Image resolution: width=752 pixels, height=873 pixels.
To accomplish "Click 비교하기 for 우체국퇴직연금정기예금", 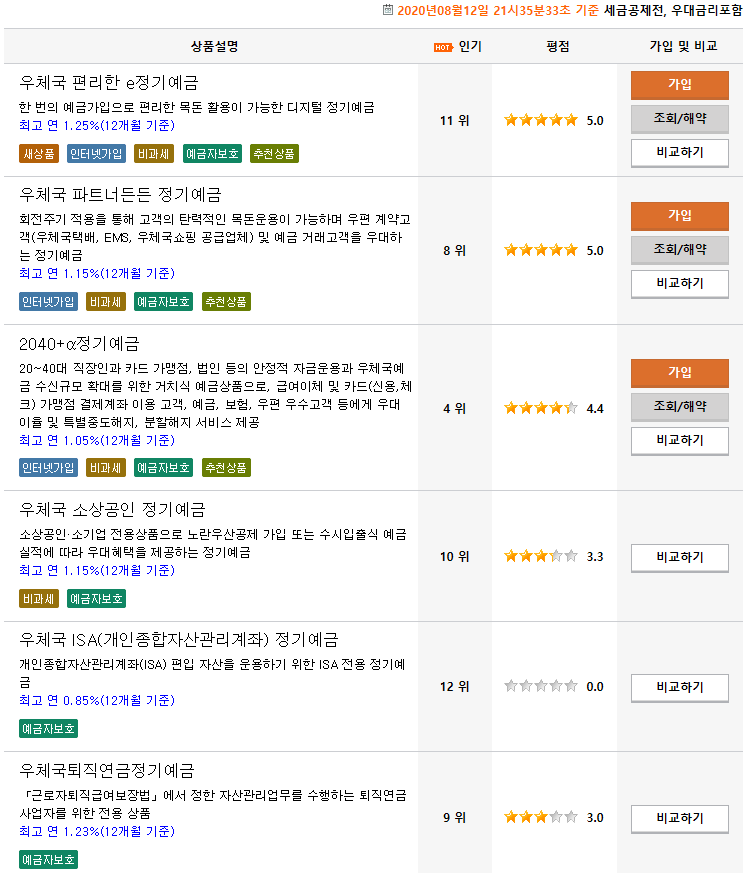I will click(680, 818).
